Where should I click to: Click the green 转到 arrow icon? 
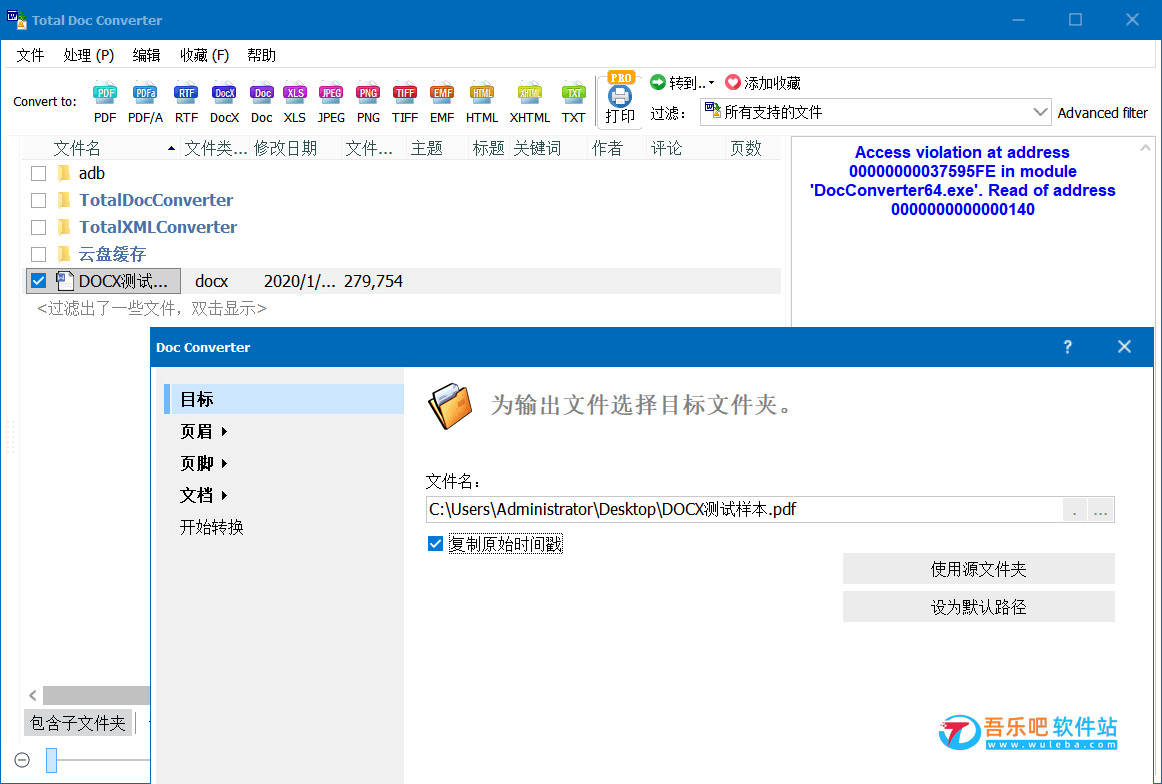(x=657, y=82)
